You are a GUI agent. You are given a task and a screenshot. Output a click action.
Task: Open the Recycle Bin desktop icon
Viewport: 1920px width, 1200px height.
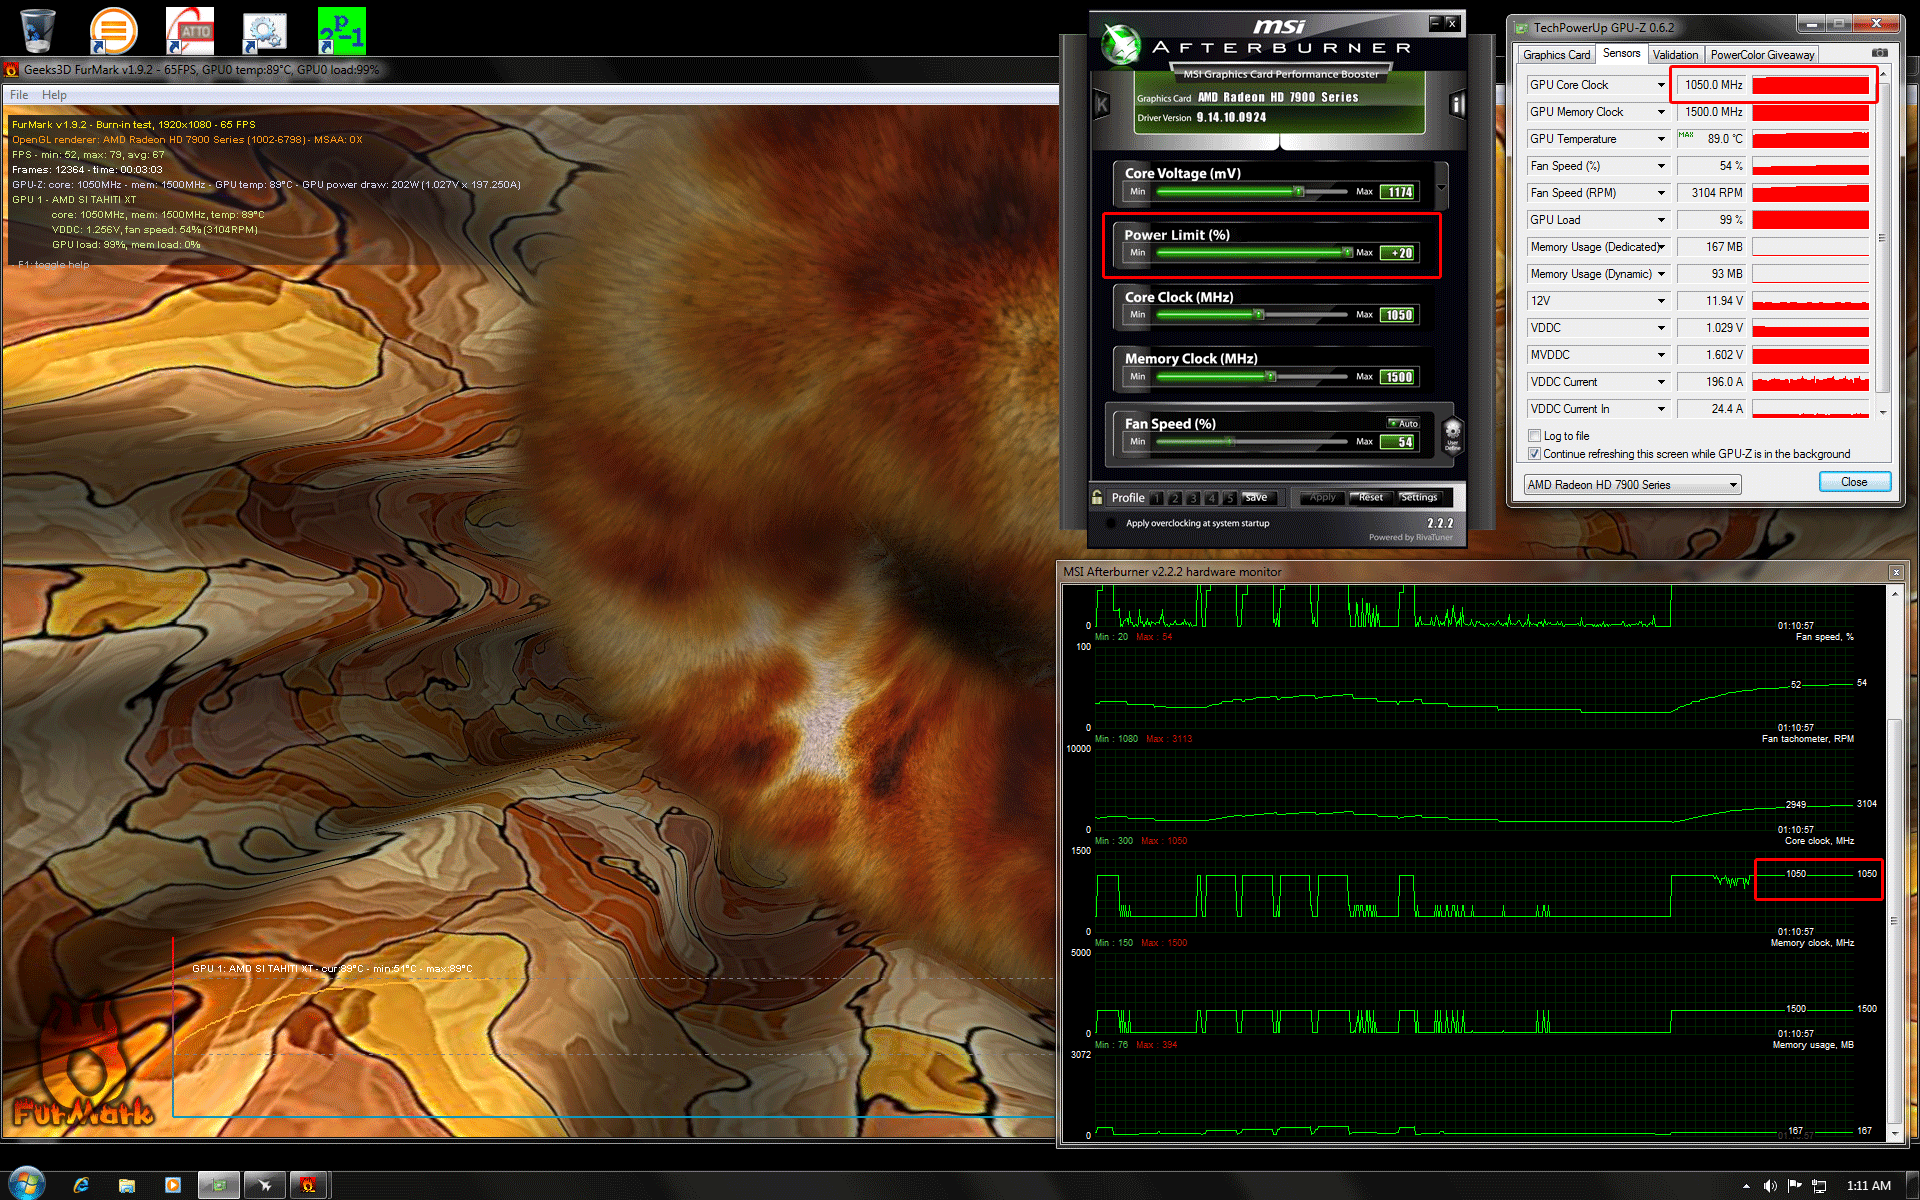37,30
